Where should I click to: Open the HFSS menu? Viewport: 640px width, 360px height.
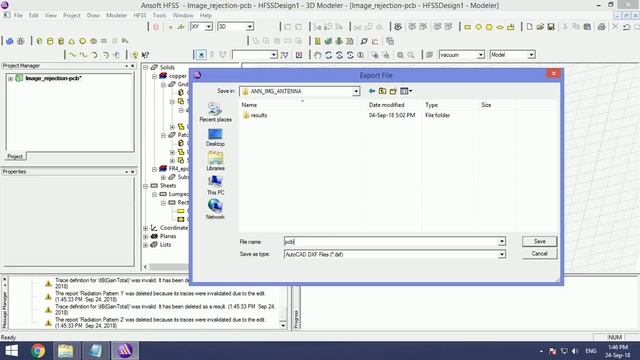(140, 16)
